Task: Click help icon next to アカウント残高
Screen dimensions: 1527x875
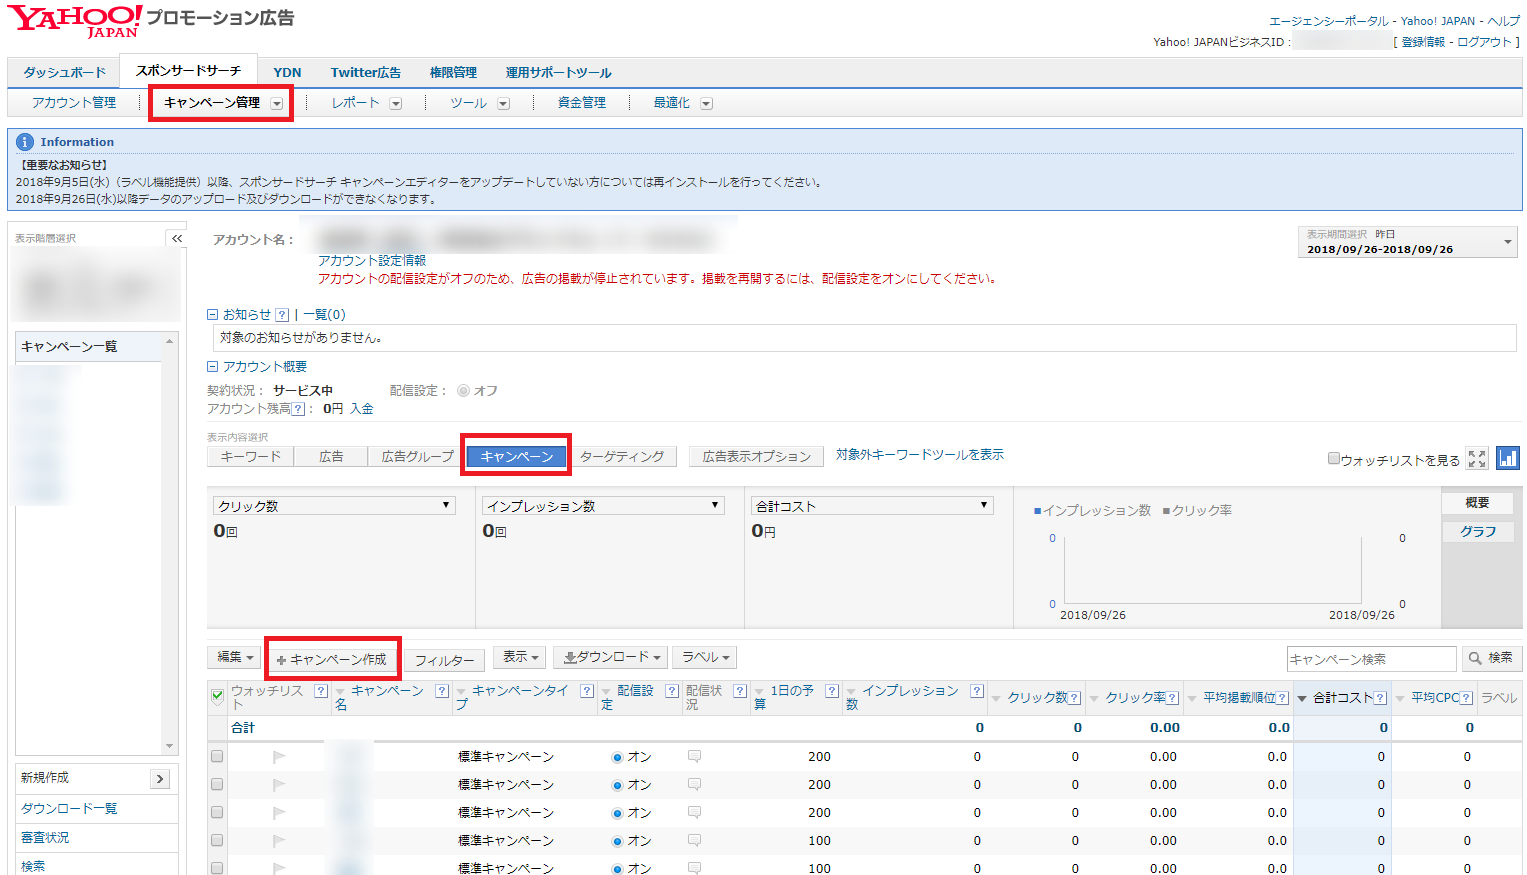Action: coord(298,409)
